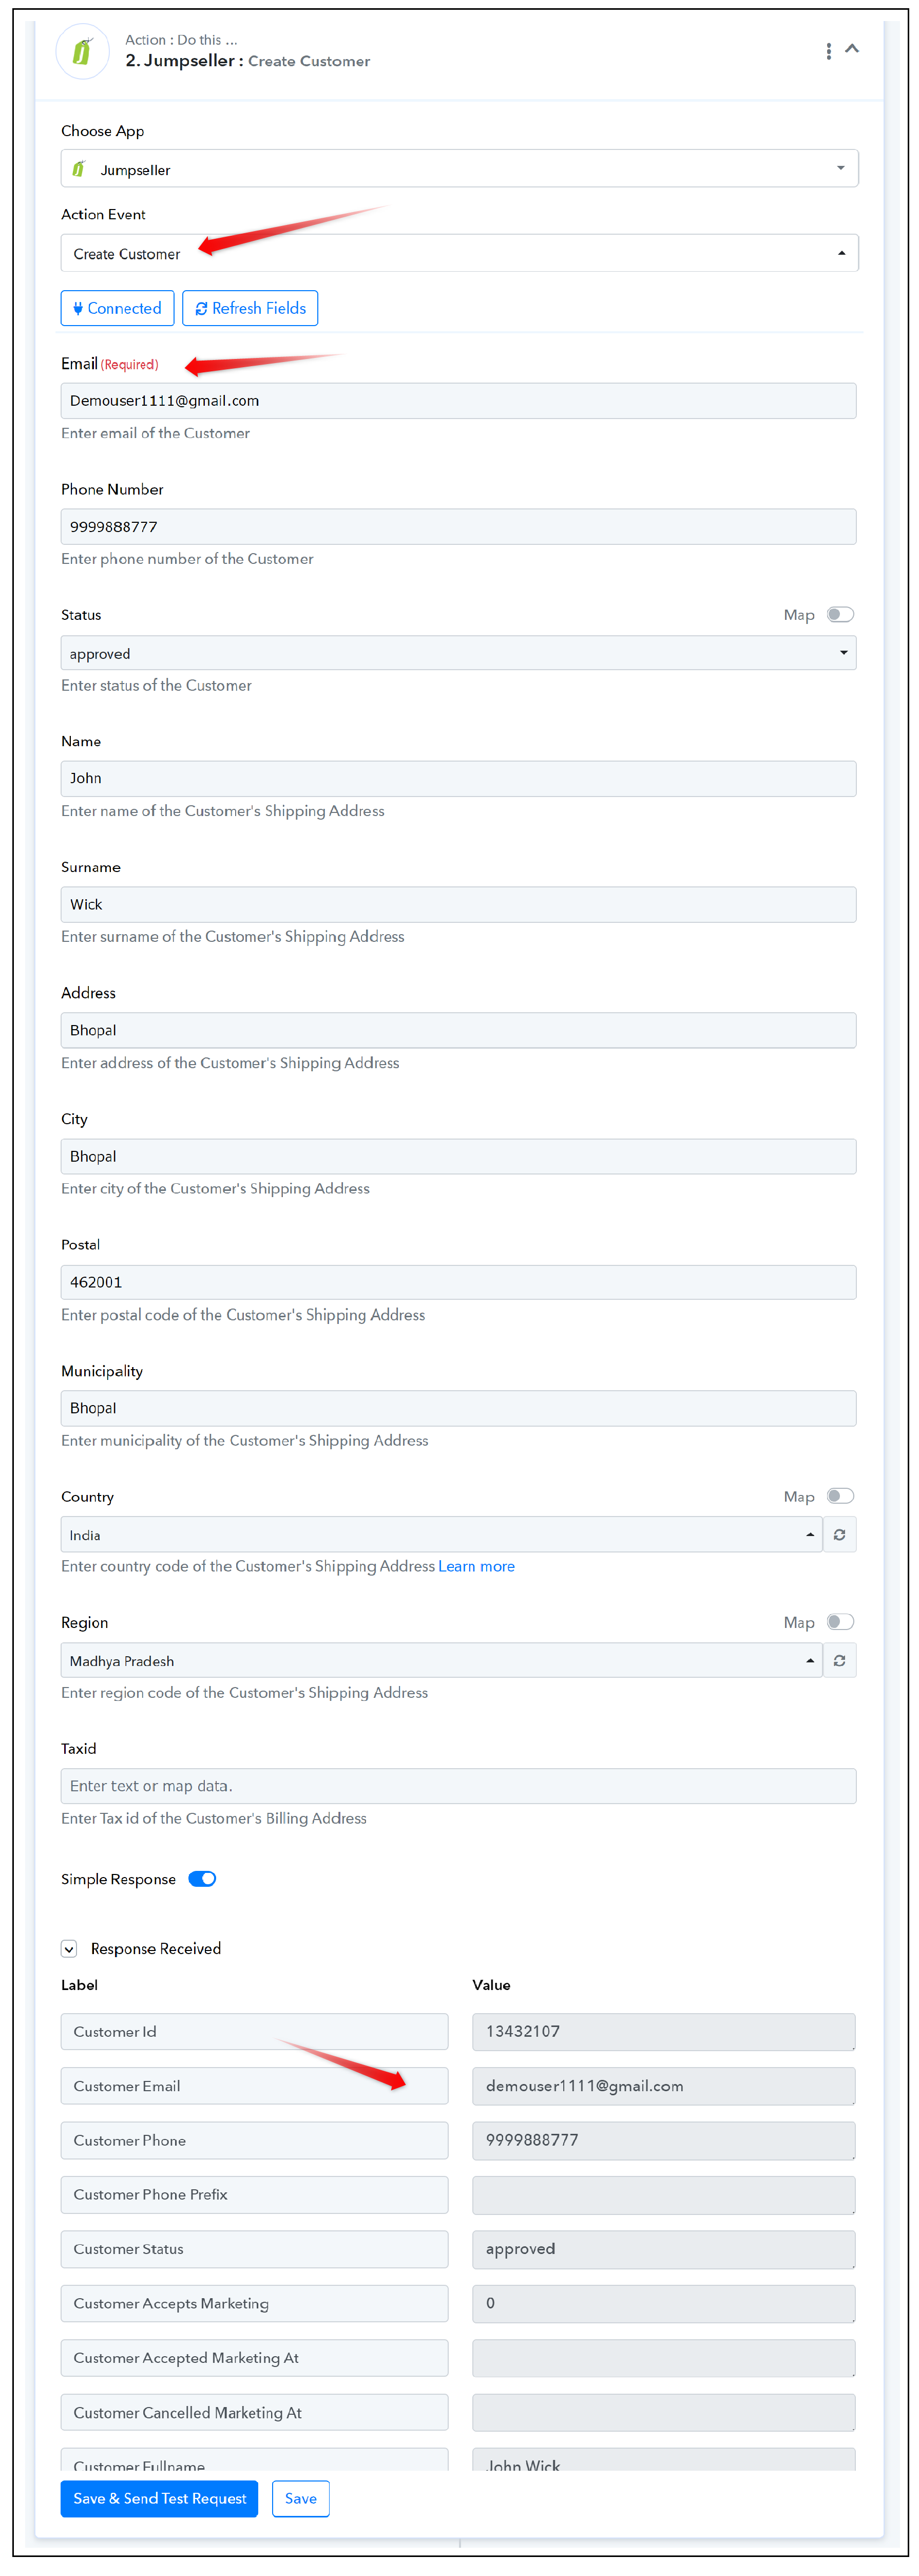919x2576 pixels.
Task: Click the Refresh Fields button
Action: coord(250,308)
